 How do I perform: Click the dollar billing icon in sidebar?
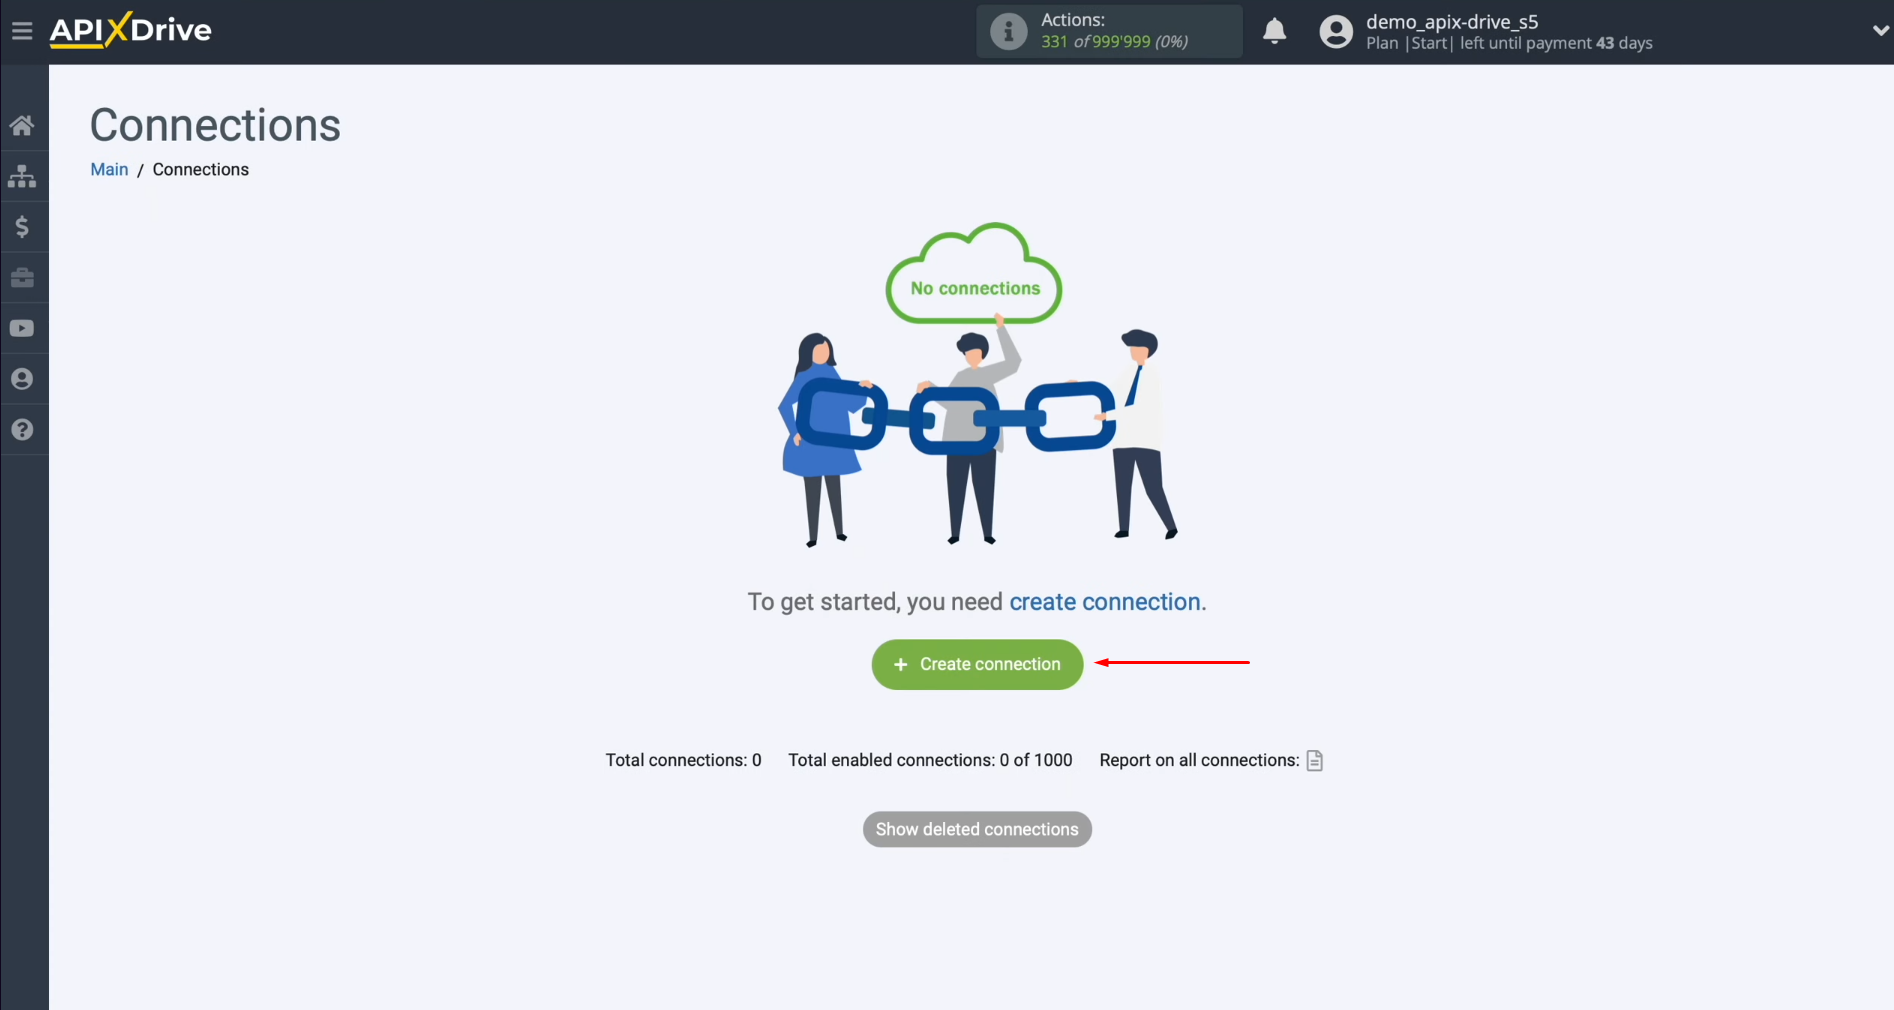[22, 227]
